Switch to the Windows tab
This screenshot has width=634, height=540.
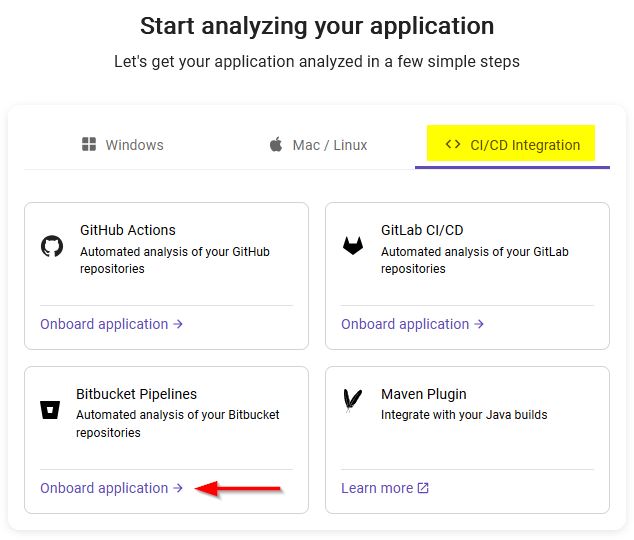click(122, 145)
